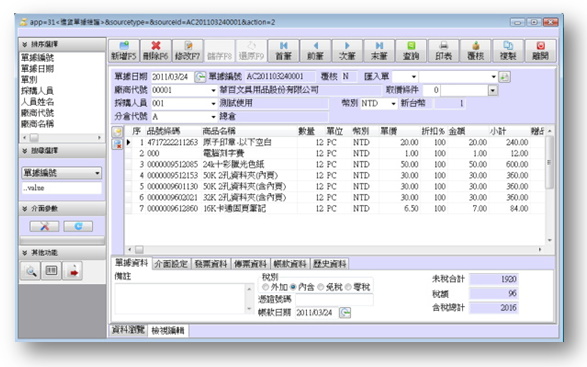Click the 離開 exit button
587x367 pixels.
pos(540,51)
